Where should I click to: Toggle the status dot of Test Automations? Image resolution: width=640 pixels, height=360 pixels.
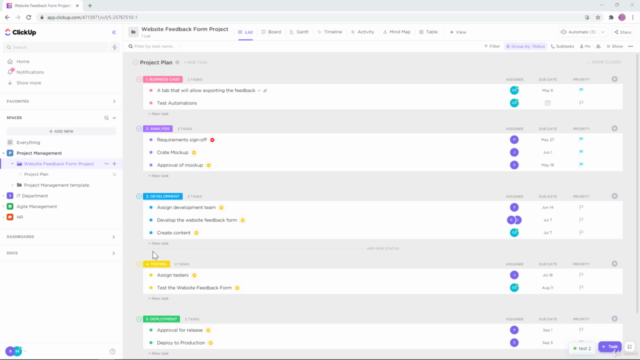(x=151, y=103)
